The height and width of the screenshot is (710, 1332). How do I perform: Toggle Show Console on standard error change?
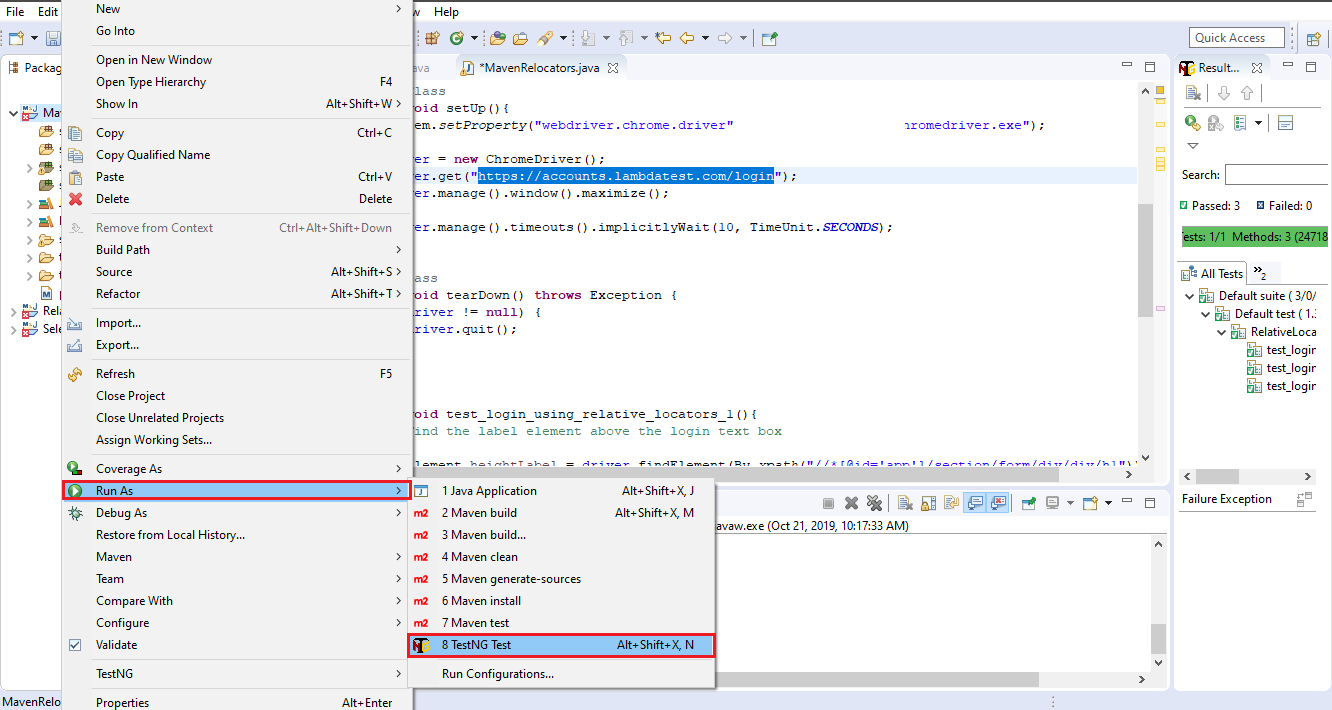coord(998,503)
